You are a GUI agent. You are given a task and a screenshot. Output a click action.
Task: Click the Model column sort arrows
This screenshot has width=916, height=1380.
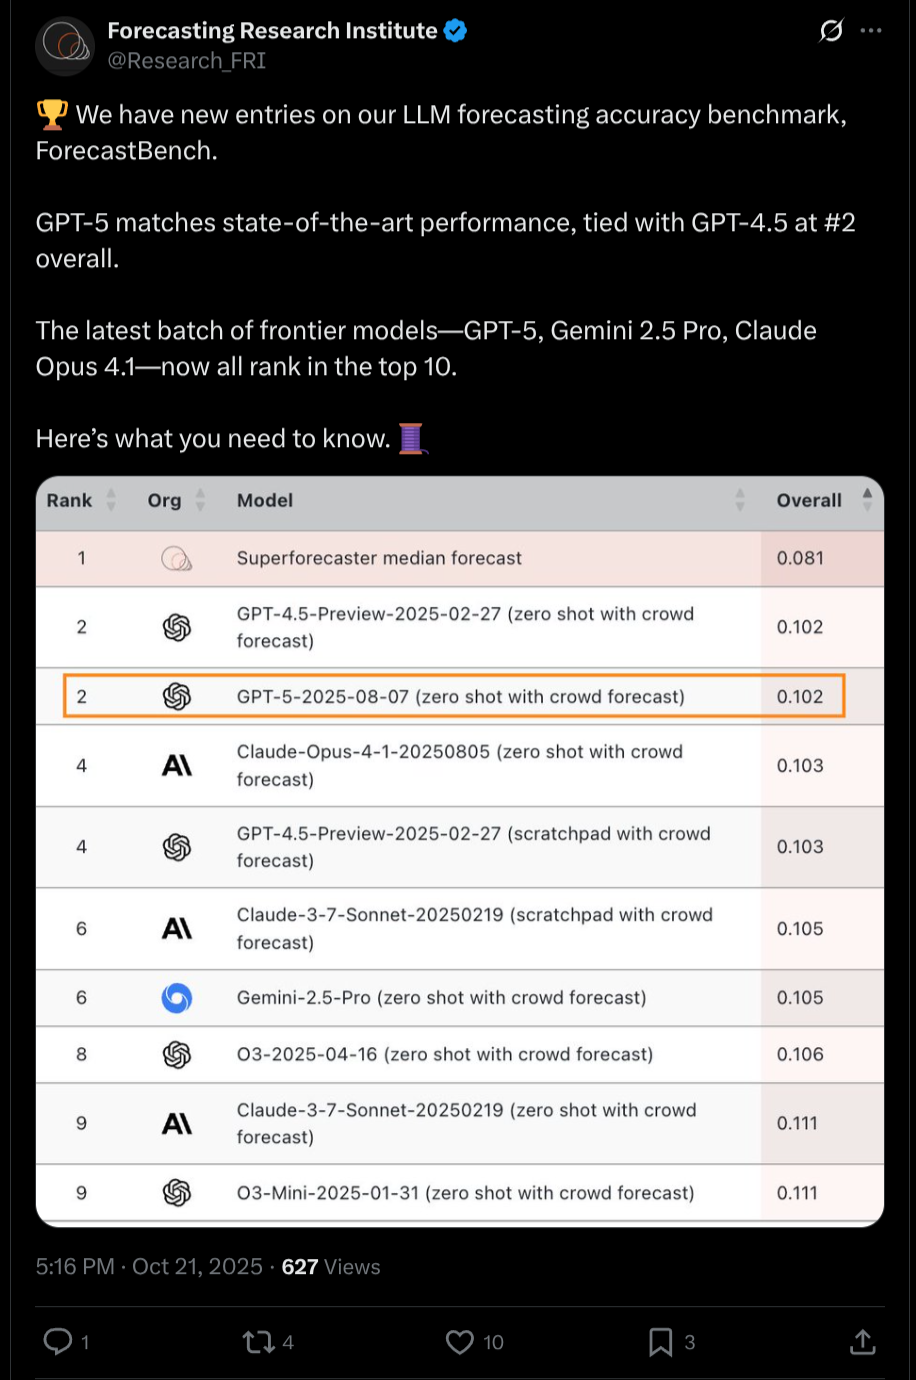point(740,500)
